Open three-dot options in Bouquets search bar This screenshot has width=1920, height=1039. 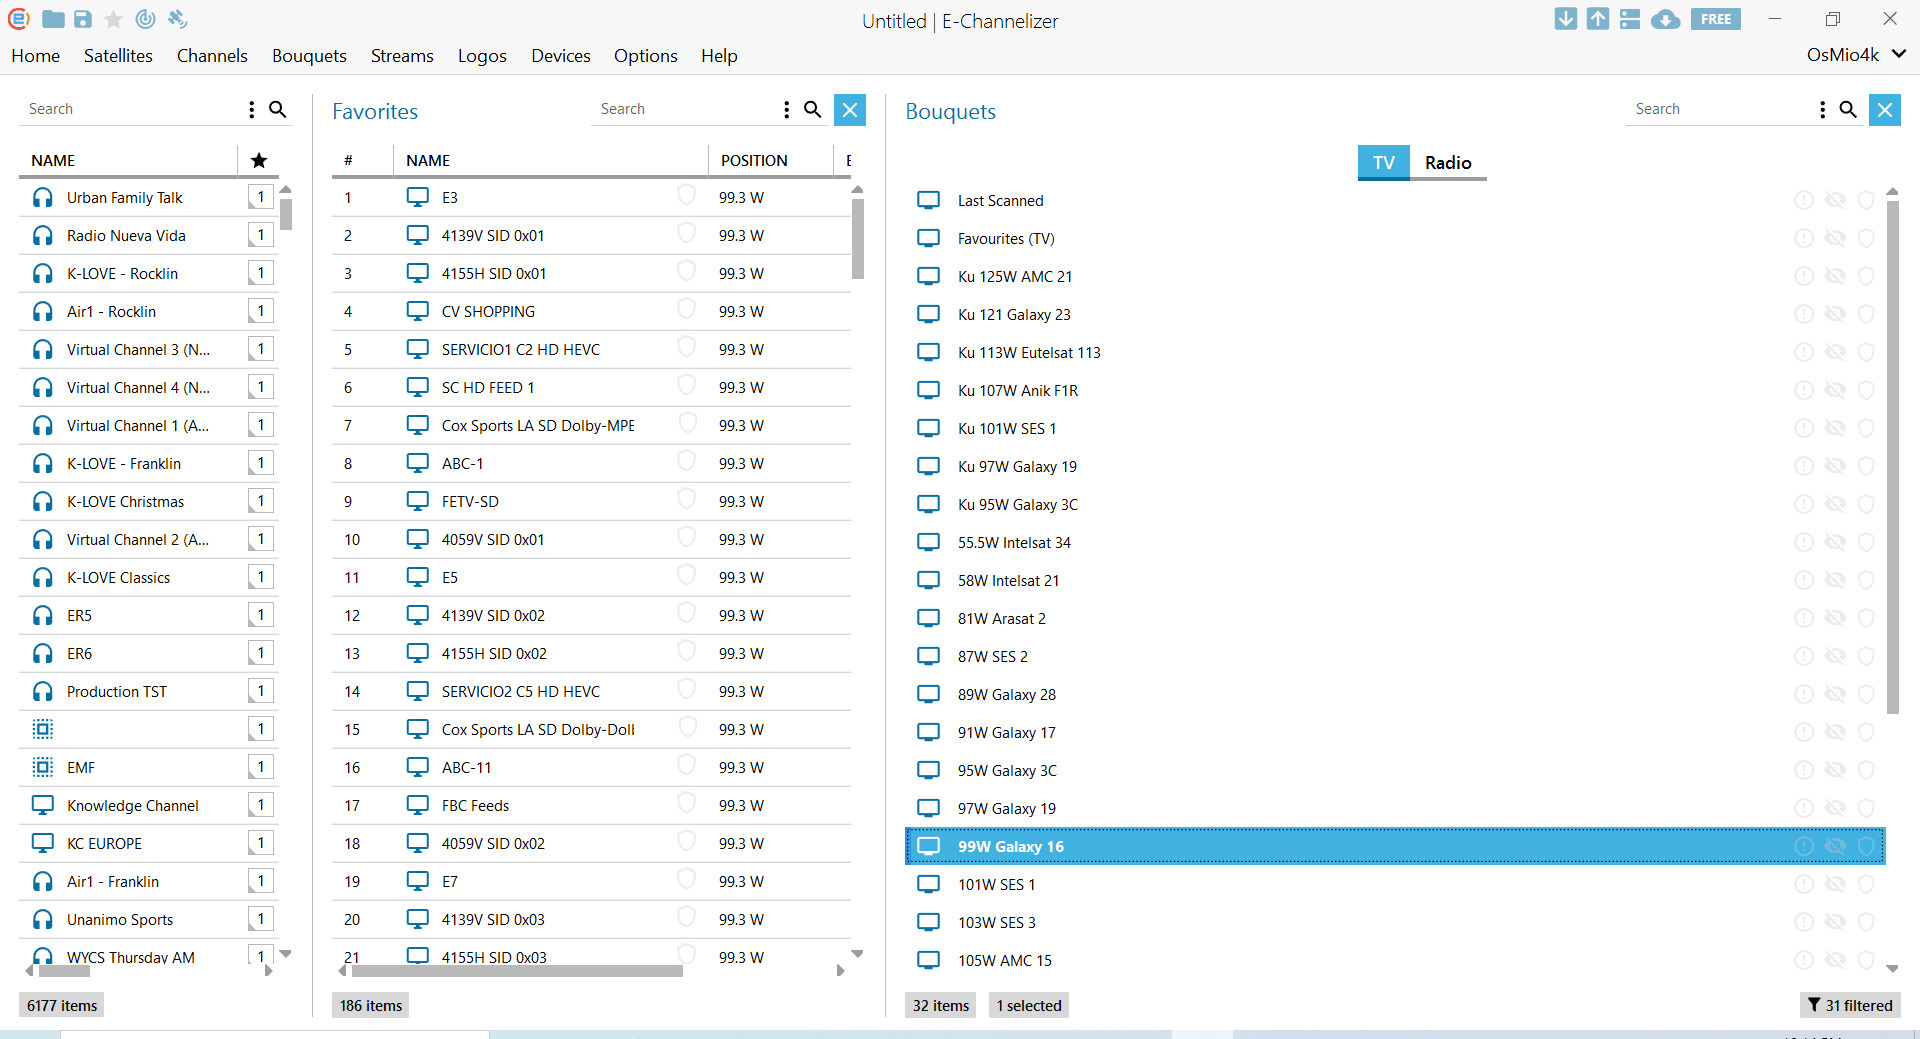tap(1822, 110)
